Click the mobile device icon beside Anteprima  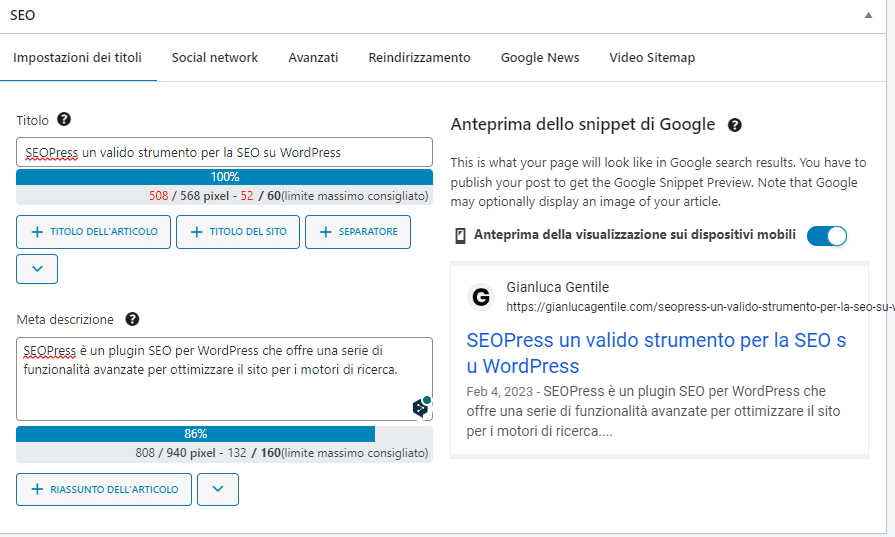coord(460,236)
